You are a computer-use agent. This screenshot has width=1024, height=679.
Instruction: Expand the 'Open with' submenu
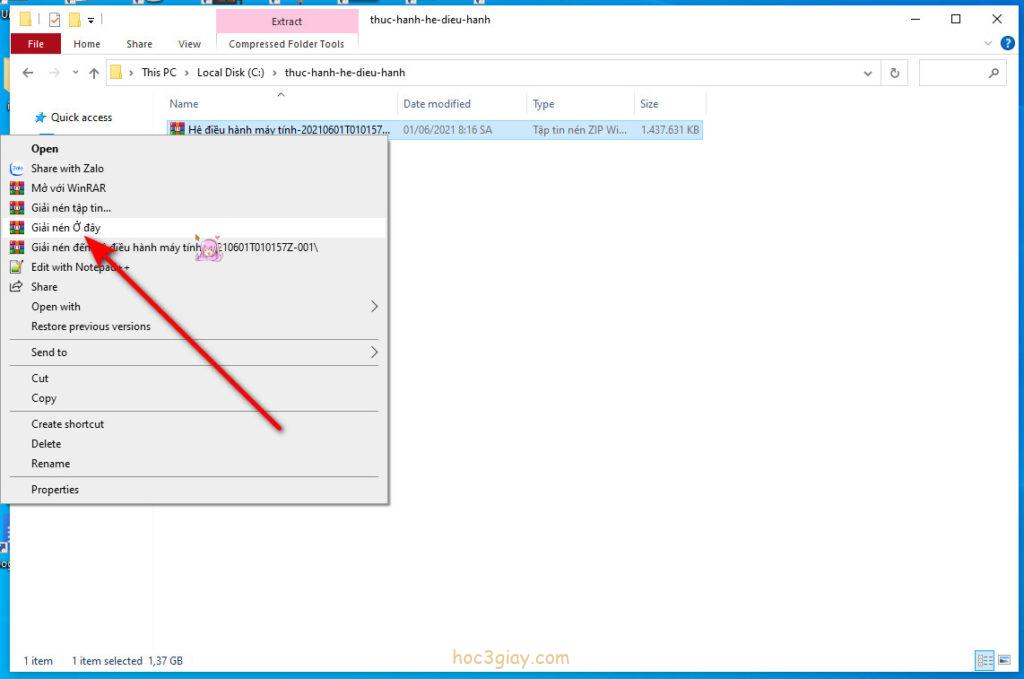374,307
